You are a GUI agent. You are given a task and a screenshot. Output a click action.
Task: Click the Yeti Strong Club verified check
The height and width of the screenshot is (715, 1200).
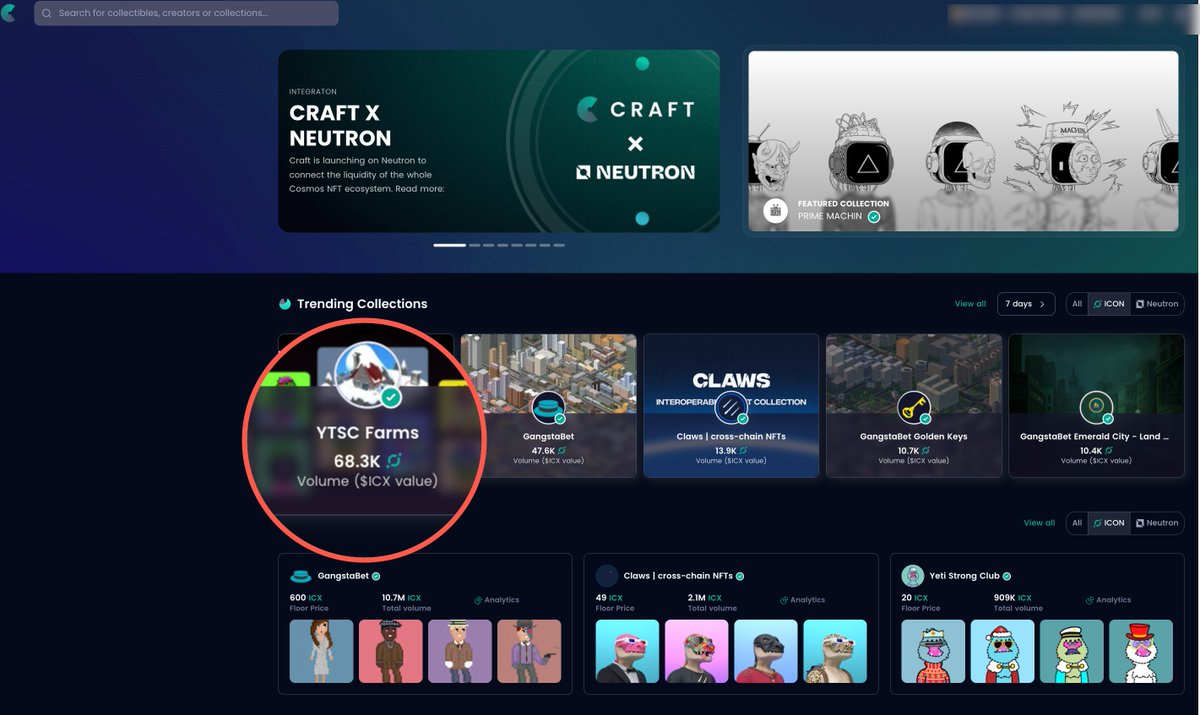coord(1007,576)
